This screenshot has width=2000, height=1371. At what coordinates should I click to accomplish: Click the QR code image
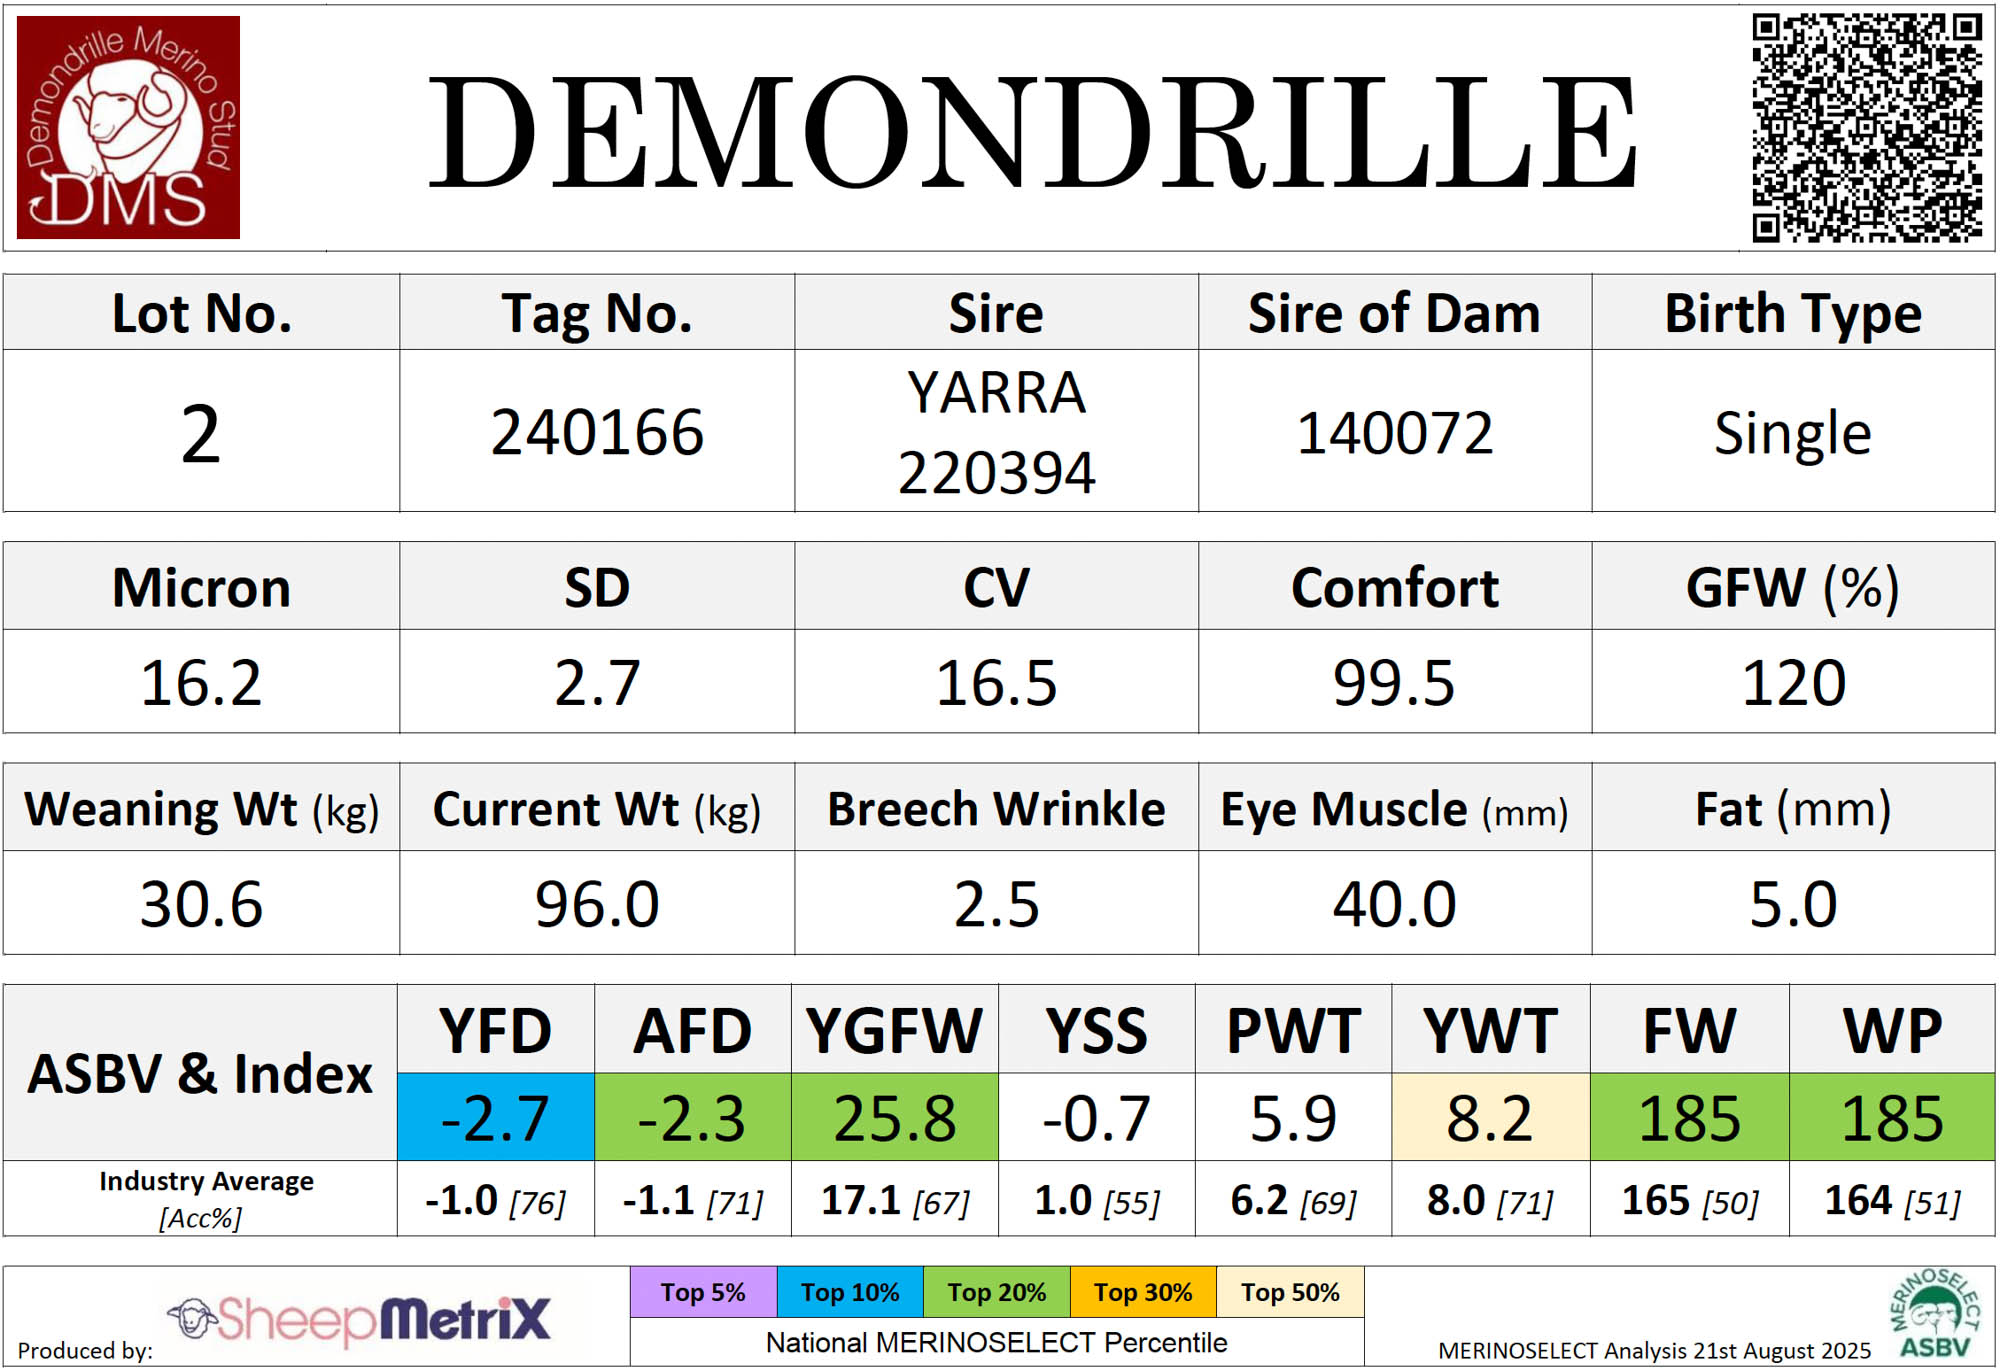[1866, 127]
